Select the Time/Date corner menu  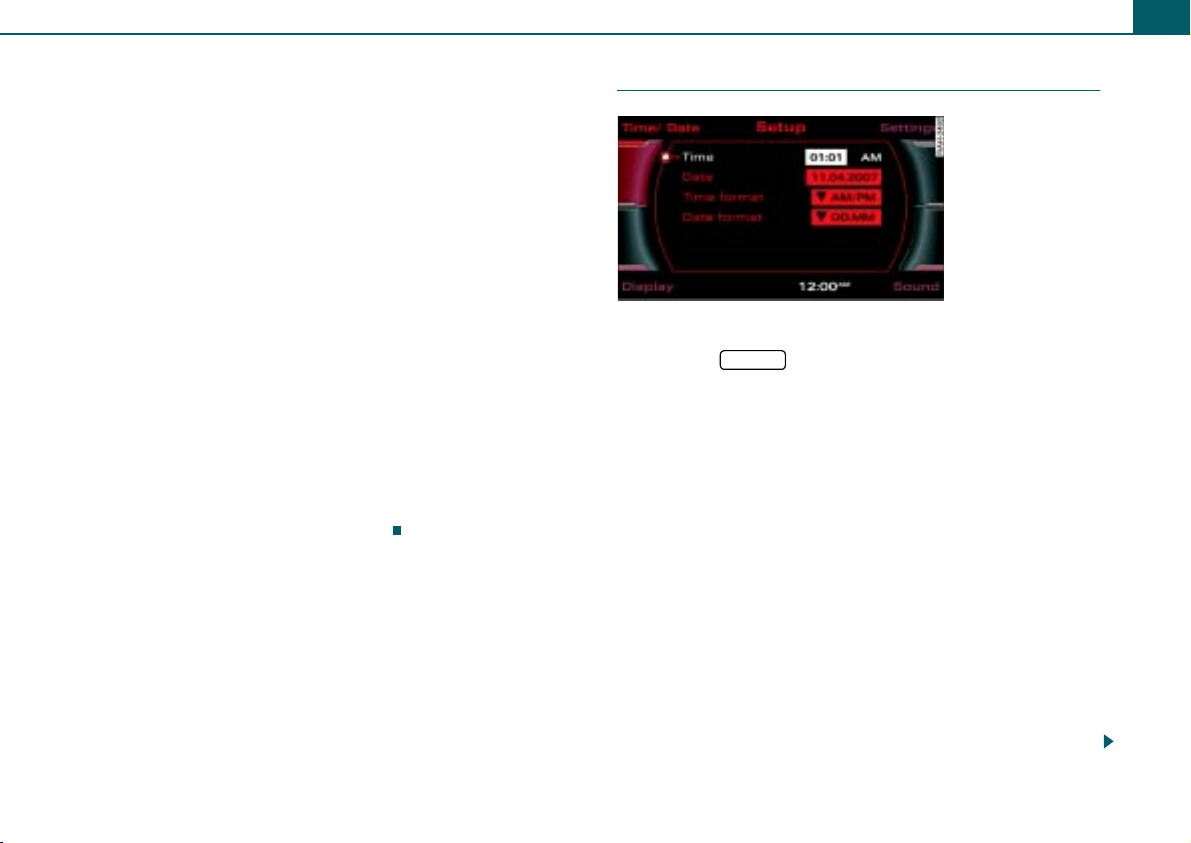tap(661, 128)
